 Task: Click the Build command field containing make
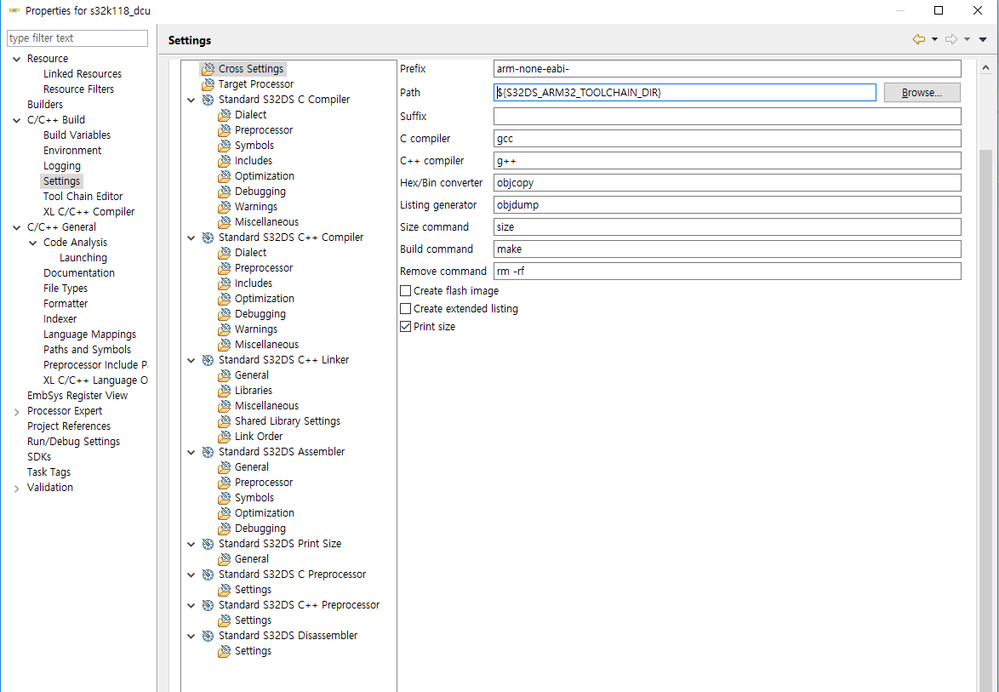727,249
